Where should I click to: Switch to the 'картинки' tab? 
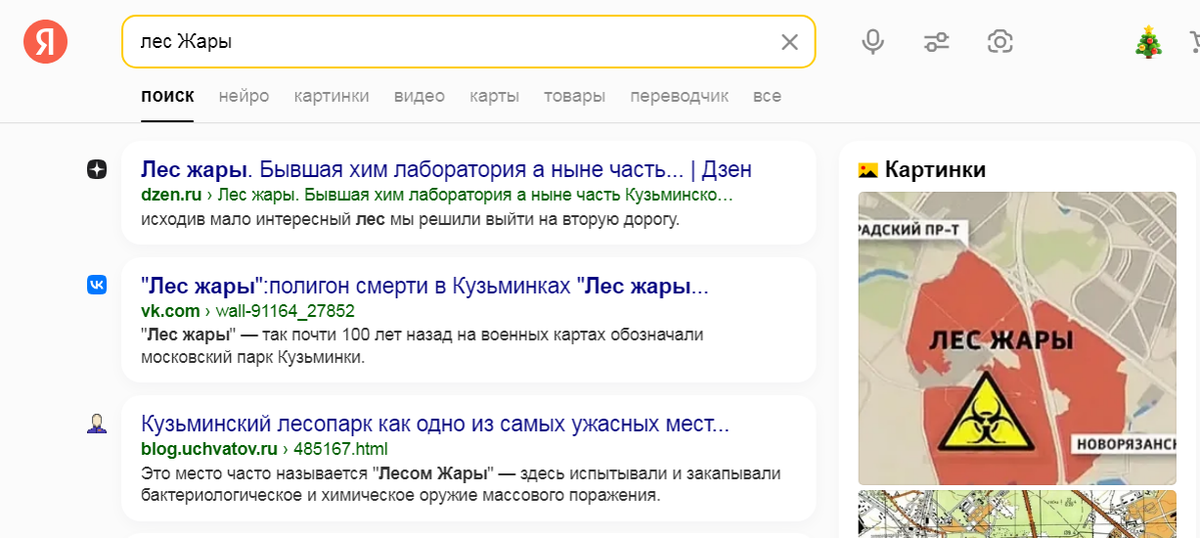tap(331, 96)
